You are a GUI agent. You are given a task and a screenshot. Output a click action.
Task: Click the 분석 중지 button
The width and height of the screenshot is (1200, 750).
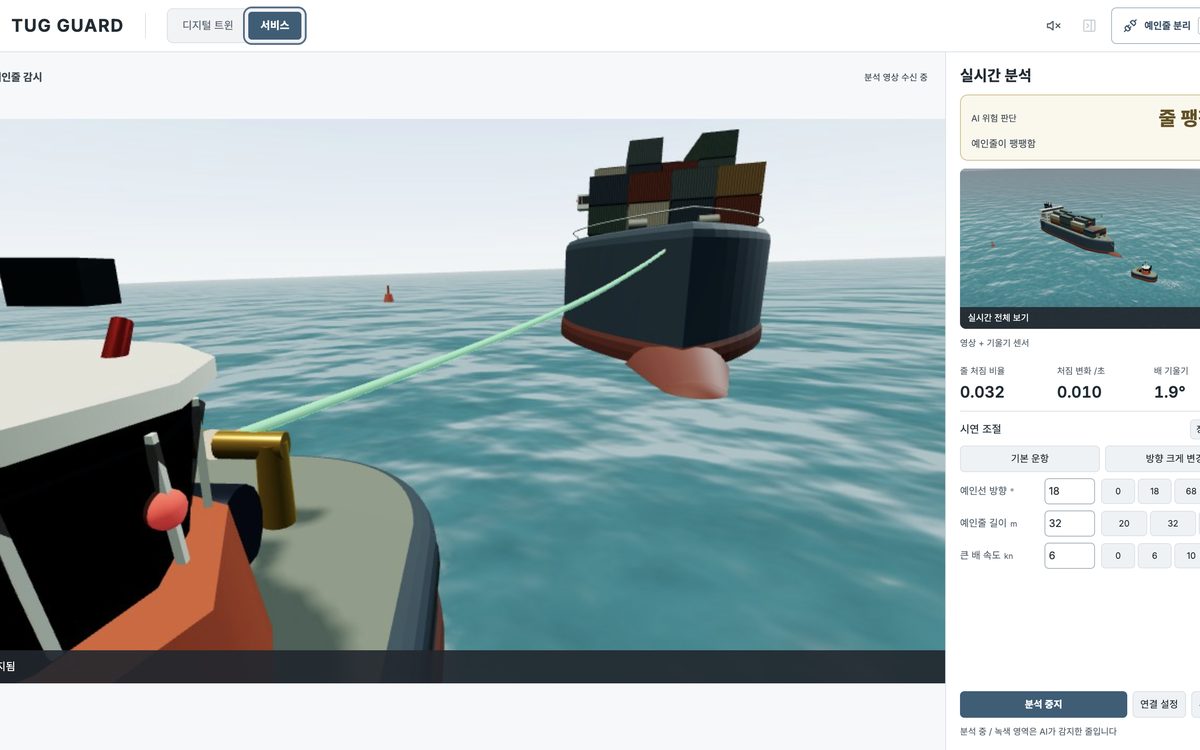[x=1043, y=704]
